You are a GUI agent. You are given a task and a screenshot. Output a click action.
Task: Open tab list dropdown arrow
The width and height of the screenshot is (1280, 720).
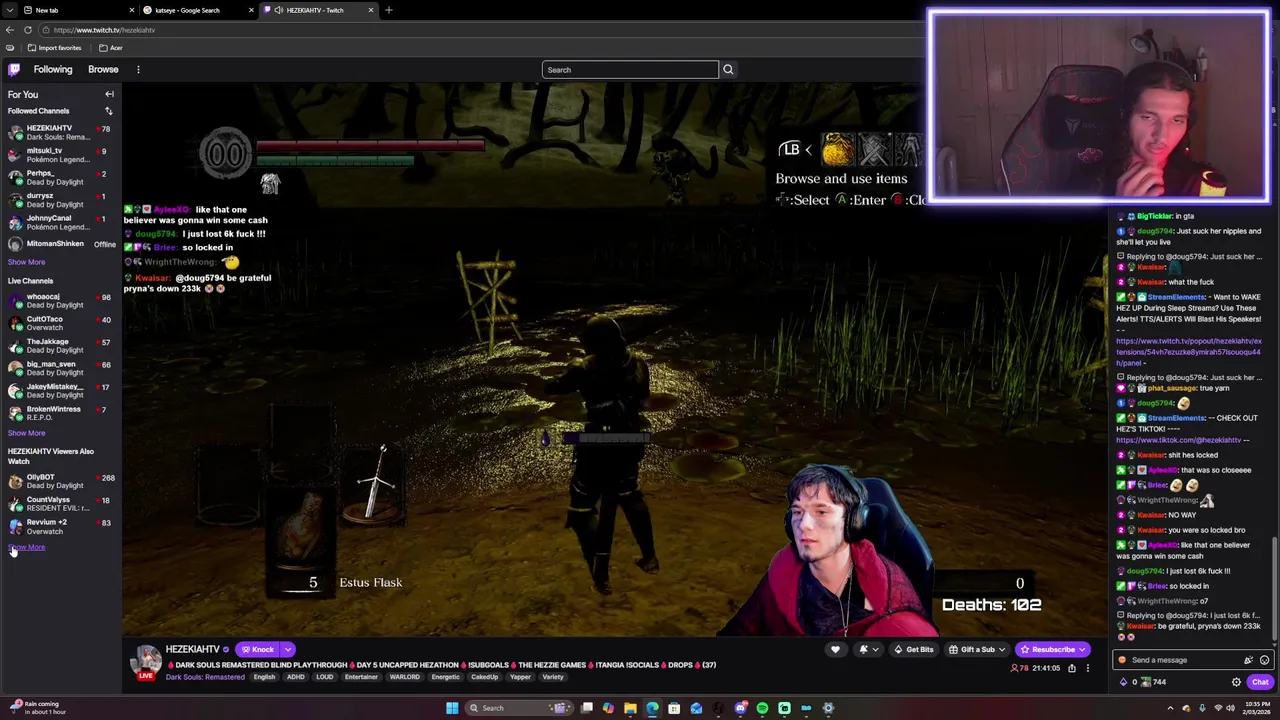tap(10, 10)
